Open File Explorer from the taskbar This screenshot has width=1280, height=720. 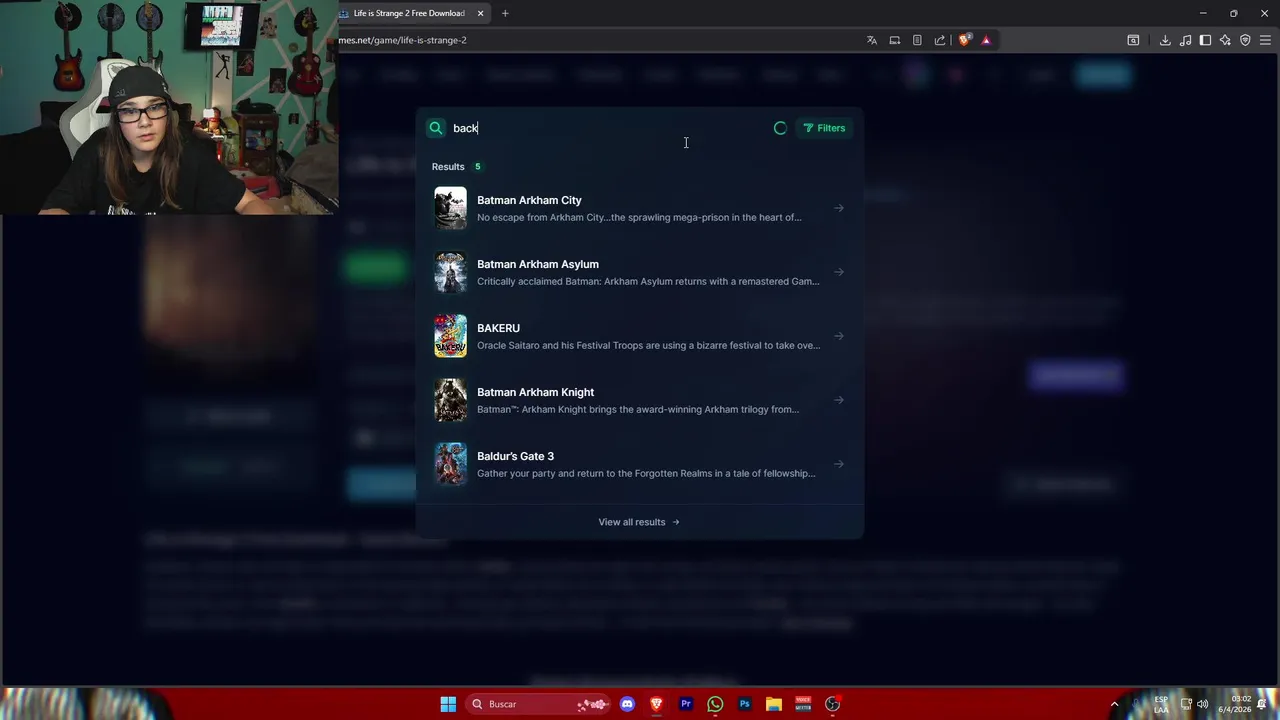(x=774, y=704)
